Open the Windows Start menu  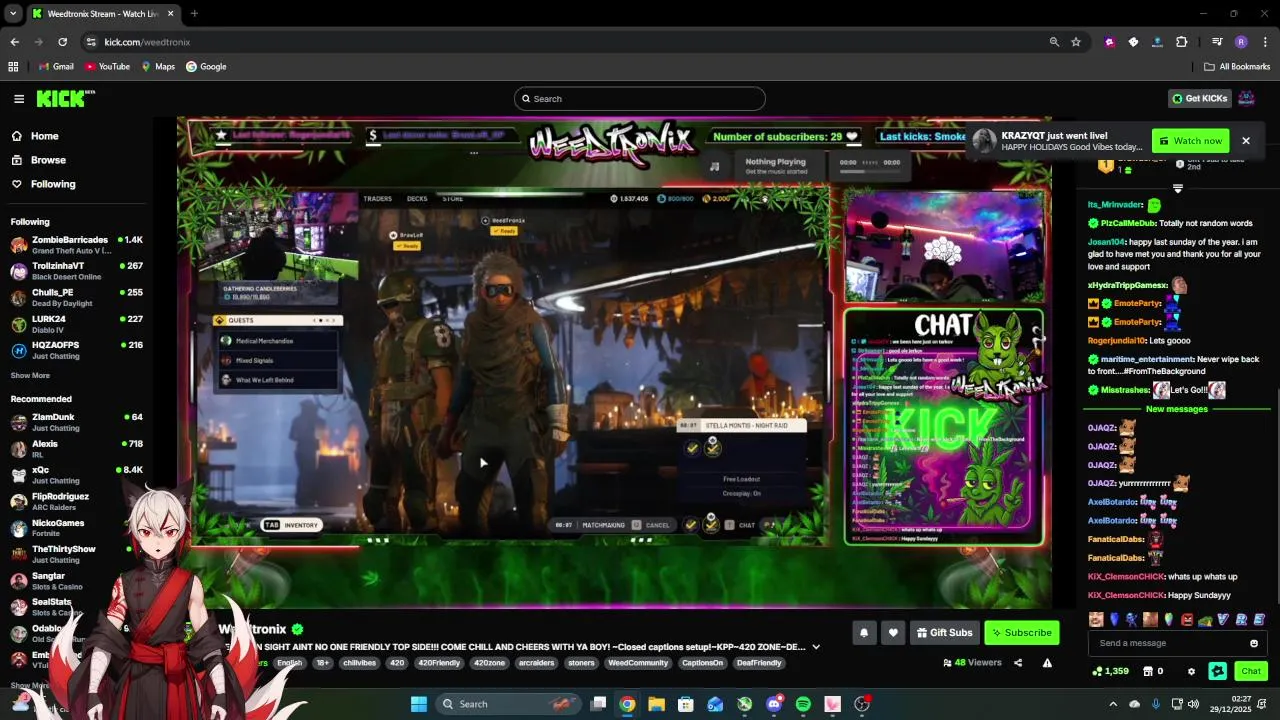tap(418, 704)
